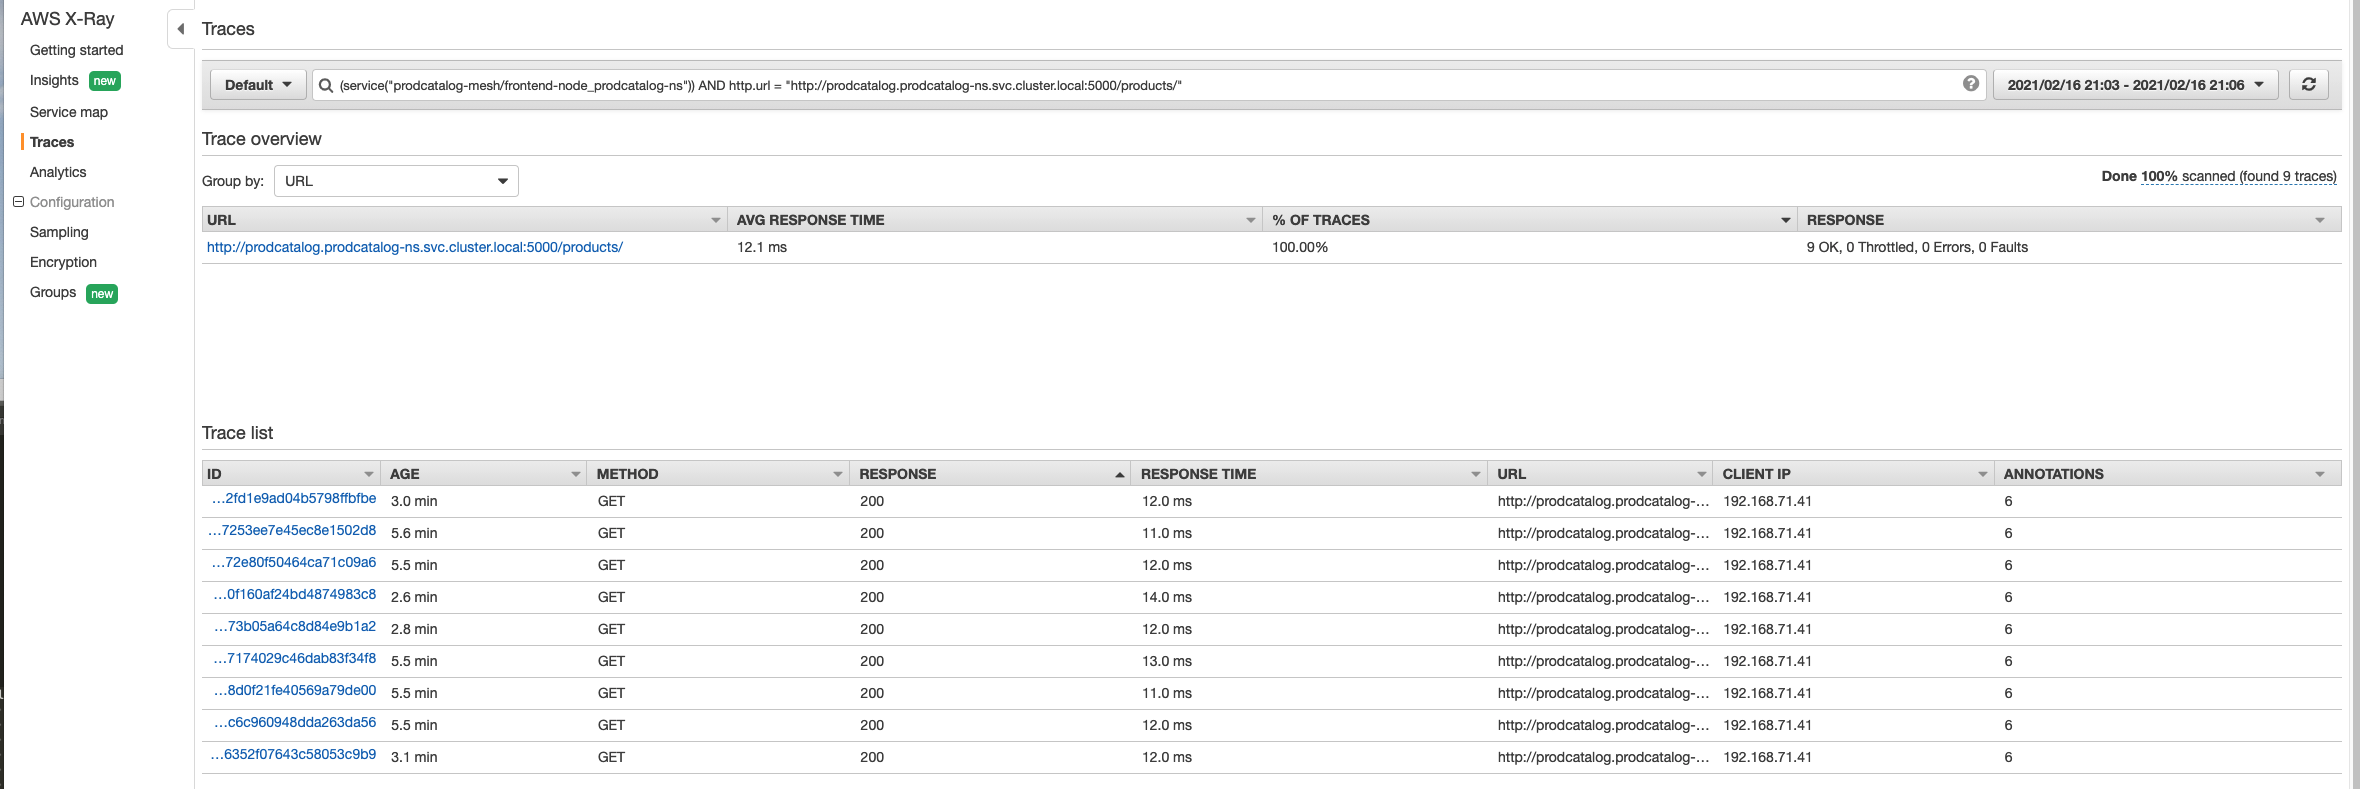This screenshot has height=789, width=2360.
Task: Open Analytics page
Action: coord(58,172)
